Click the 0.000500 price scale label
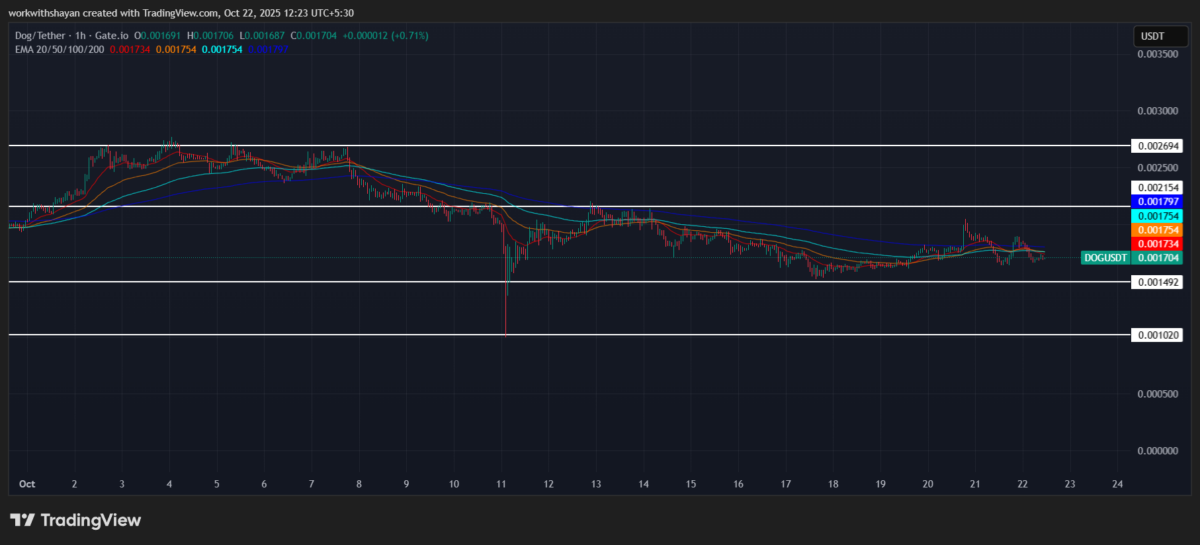 pyautogui.click(x=1158, y=394)
